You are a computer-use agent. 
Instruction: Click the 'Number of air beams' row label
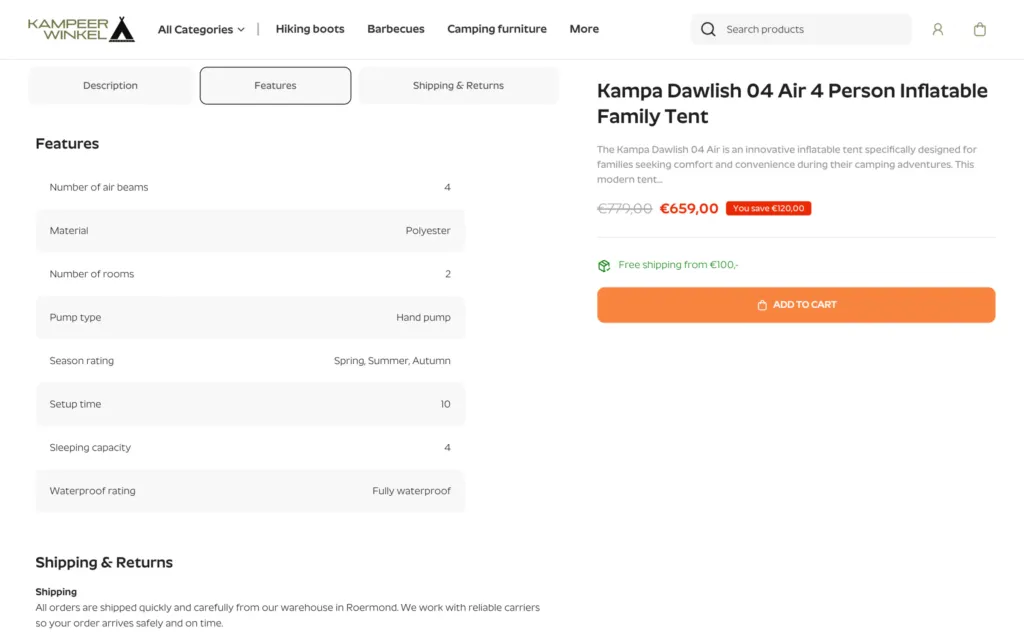[99, 187]
